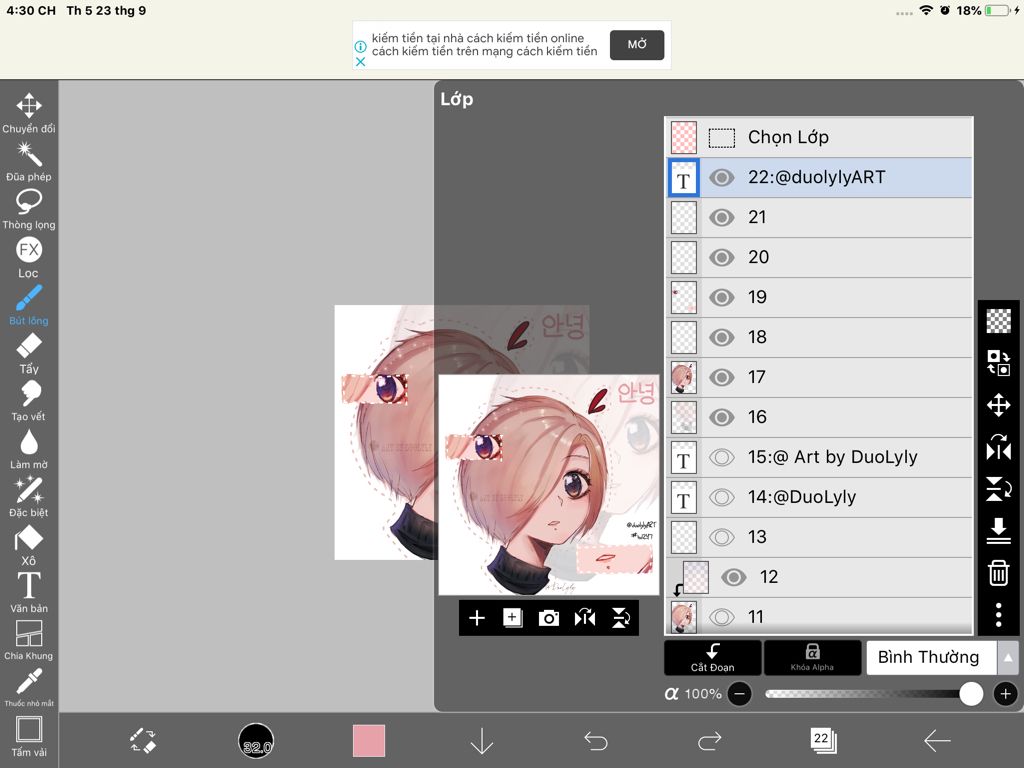
Task: Select the Bút lông brush tool
Action: [29, 304]
